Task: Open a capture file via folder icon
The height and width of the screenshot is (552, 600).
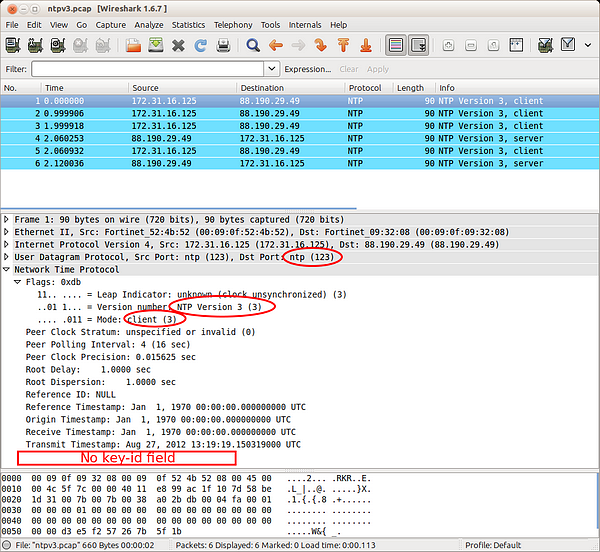Action: 133,45
